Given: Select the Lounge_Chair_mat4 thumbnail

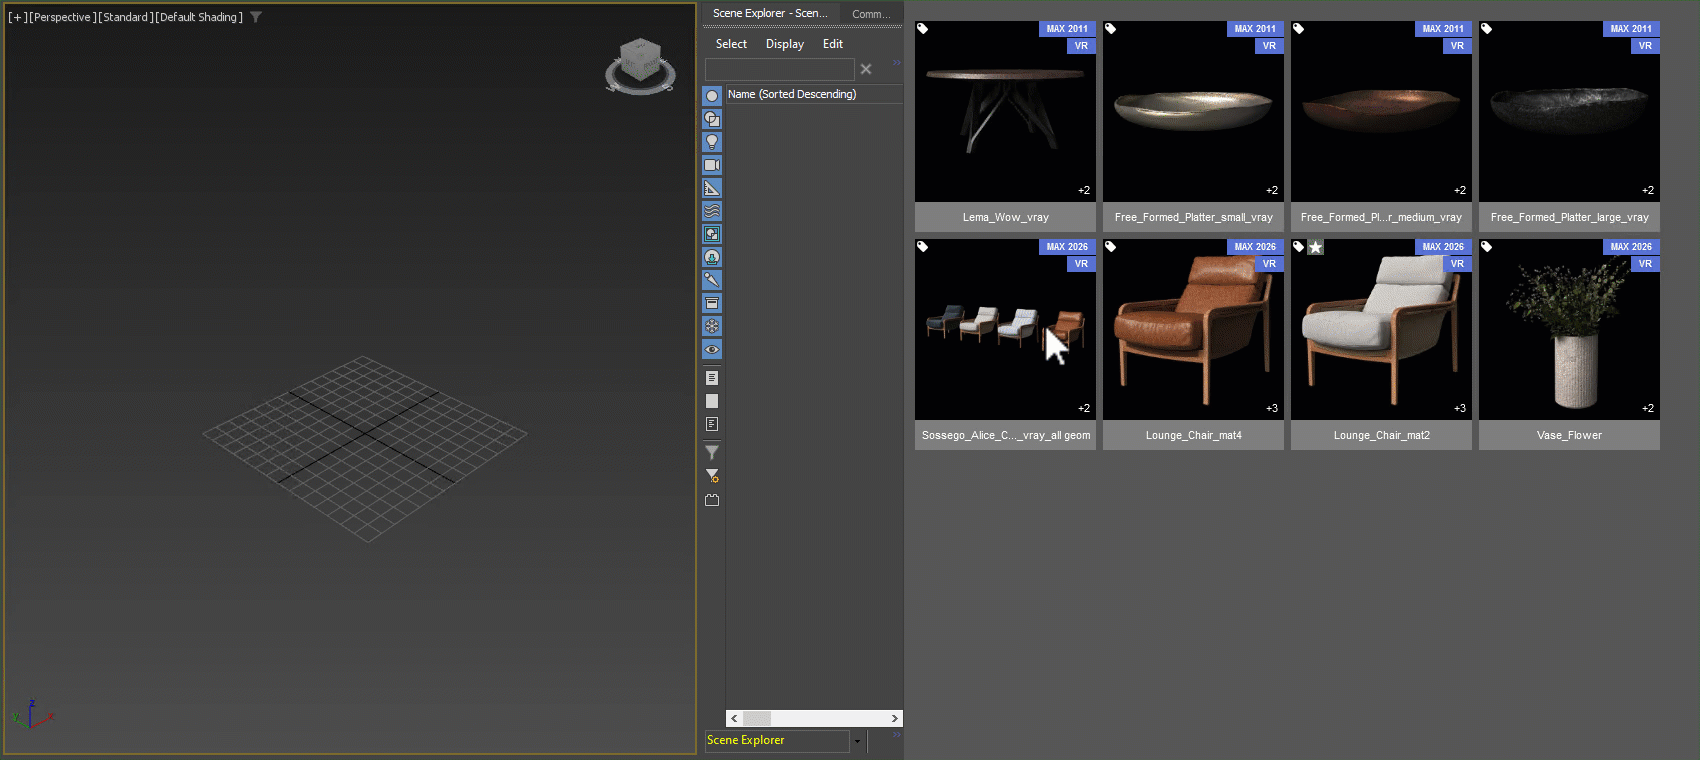Looking at the screenshot, I should click(x=1193, y=330).
